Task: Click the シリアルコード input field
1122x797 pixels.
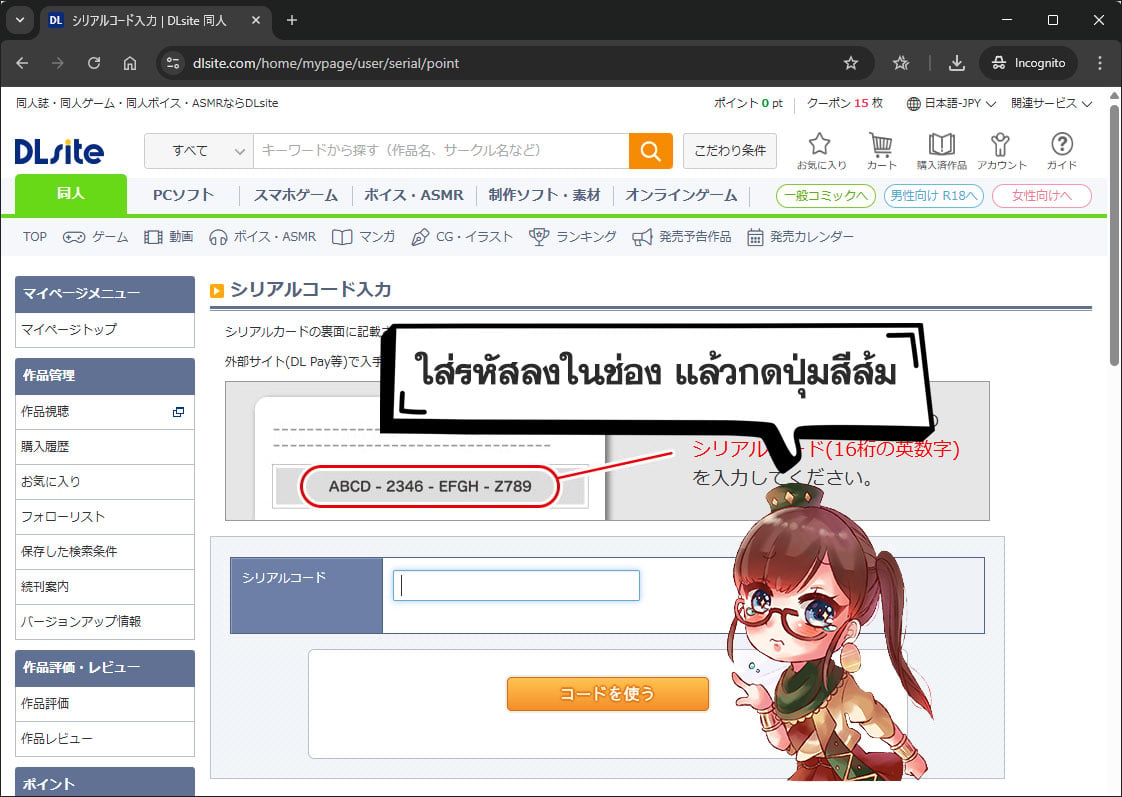Action: point(516,585)
